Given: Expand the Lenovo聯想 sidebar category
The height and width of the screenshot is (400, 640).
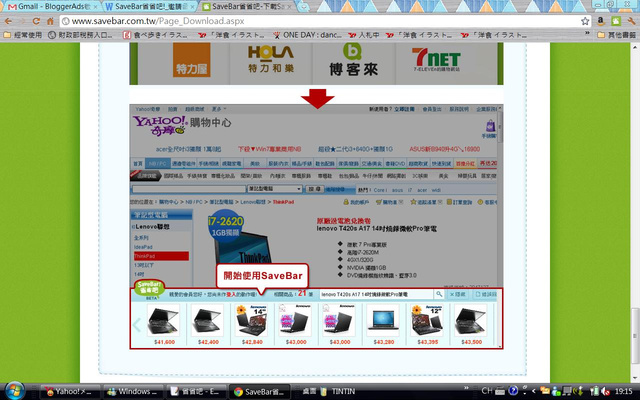Looking at the screenshot, I should coord(151,227).
